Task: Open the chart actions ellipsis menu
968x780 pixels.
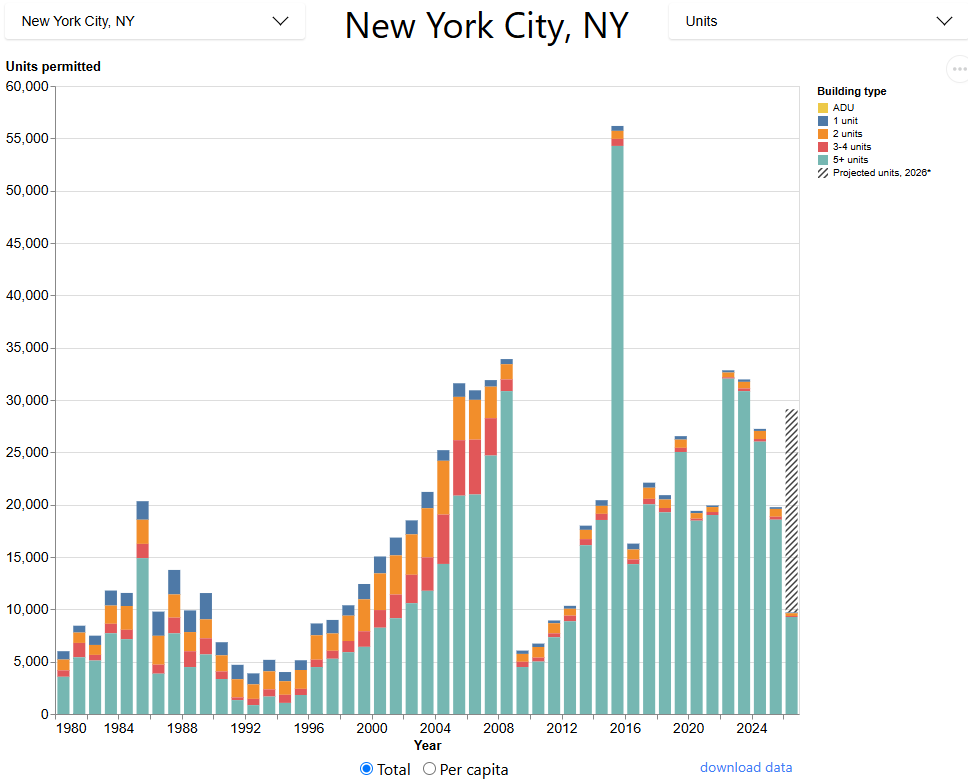Action: tap(959, 69)
